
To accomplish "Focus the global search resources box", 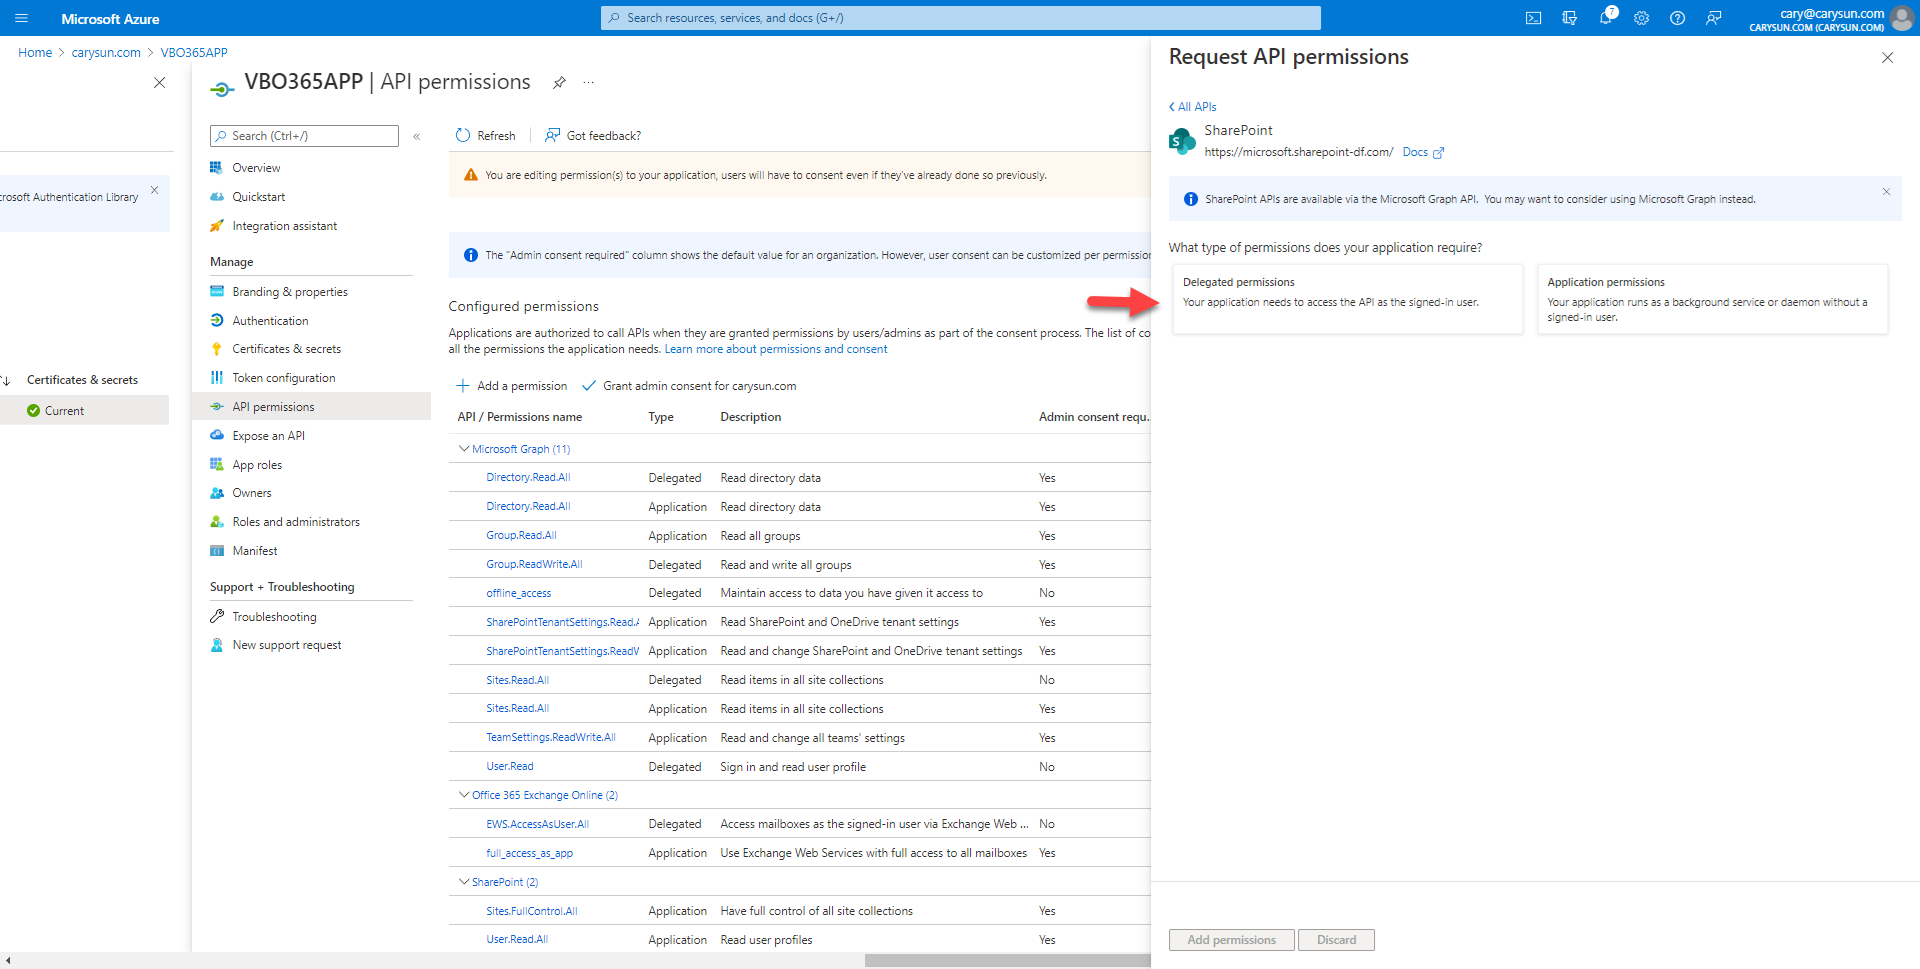I will (960, 18).
